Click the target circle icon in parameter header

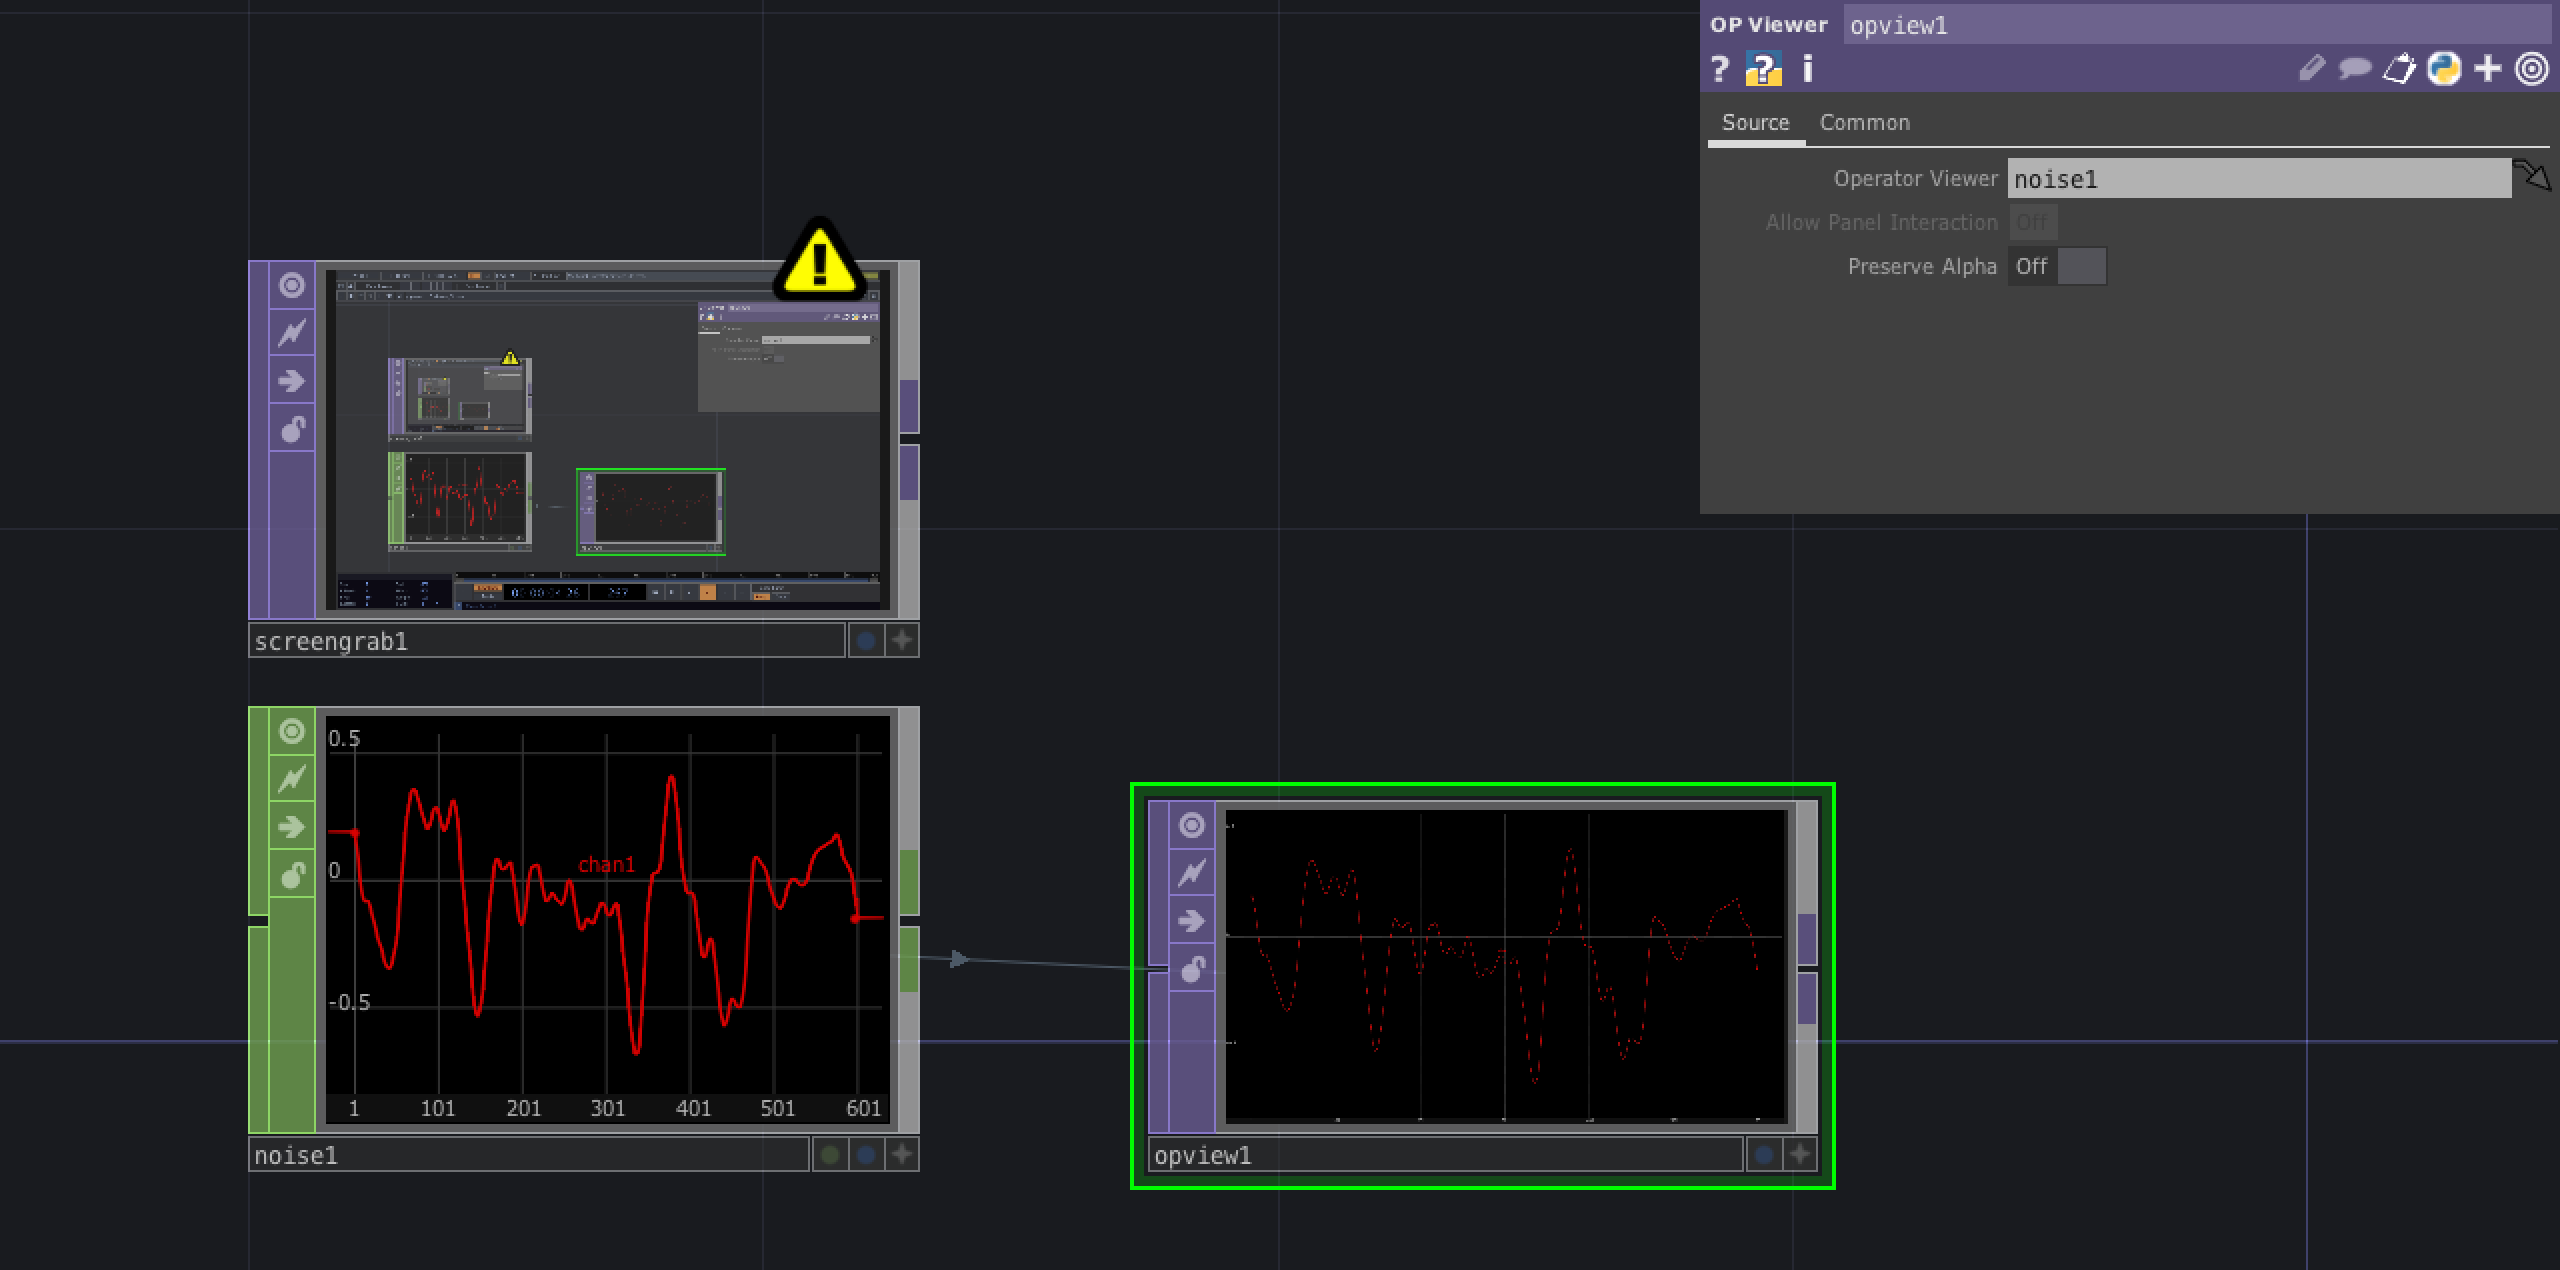point(2531,69)
